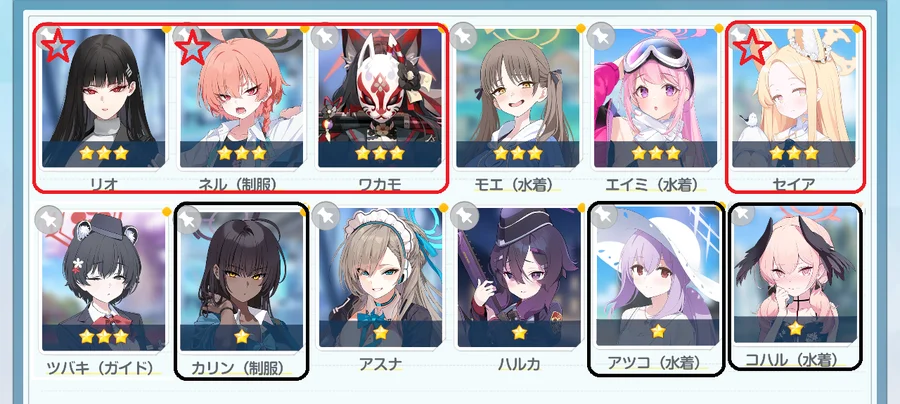The width and height of the screenshot is (900, 404).
Task: Click the single star rating on コハル（水着）
Action: [795, 329]
